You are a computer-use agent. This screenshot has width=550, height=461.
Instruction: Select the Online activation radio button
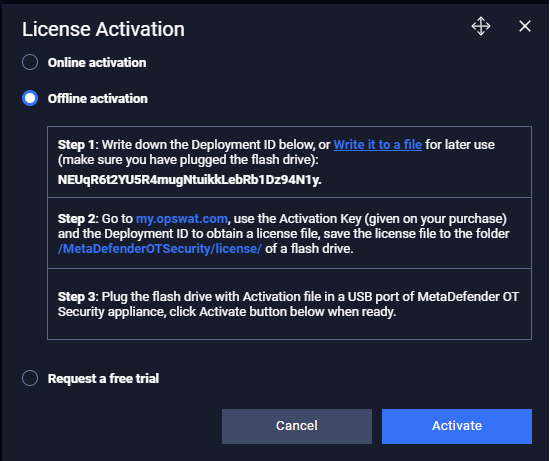pos(30,62)
